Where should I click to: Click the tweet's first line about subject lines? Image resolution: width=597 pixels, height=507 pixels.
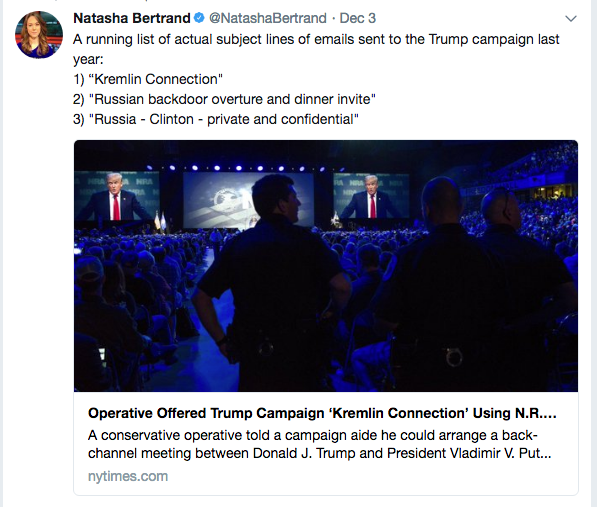coord(316,39)
